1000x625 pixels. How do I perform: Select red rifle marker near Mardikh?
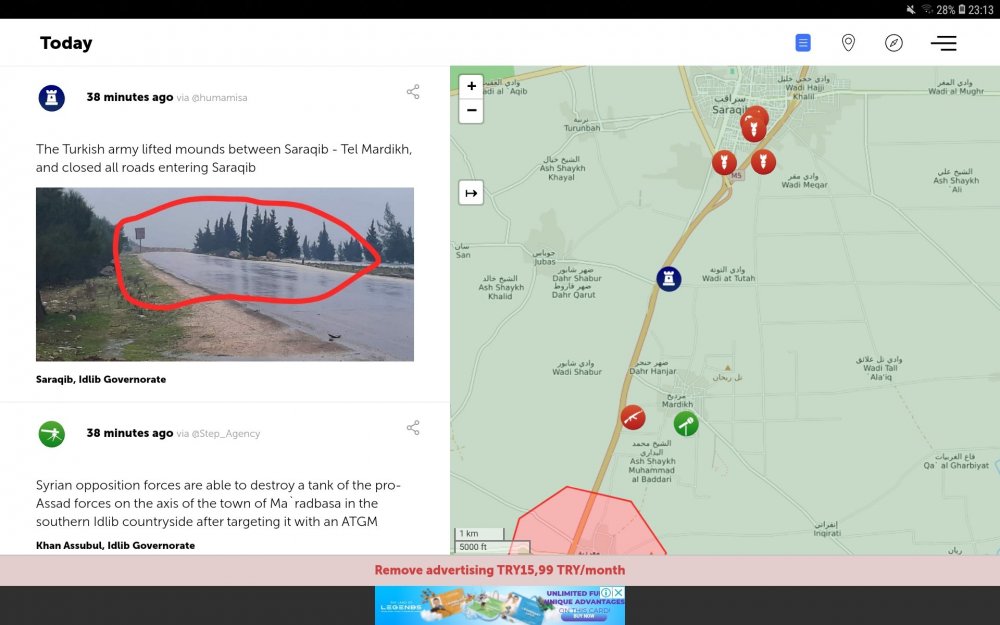[x=632, y=417]
